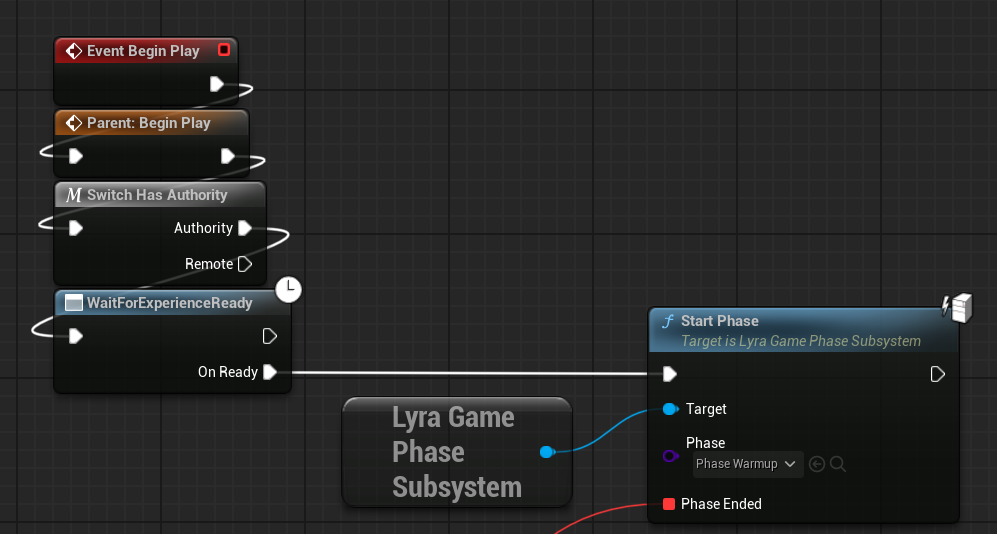The image size is (997, 534).
Task: Click Parent: Begin Play input exec pin
Action: click(x=76, y=156)
